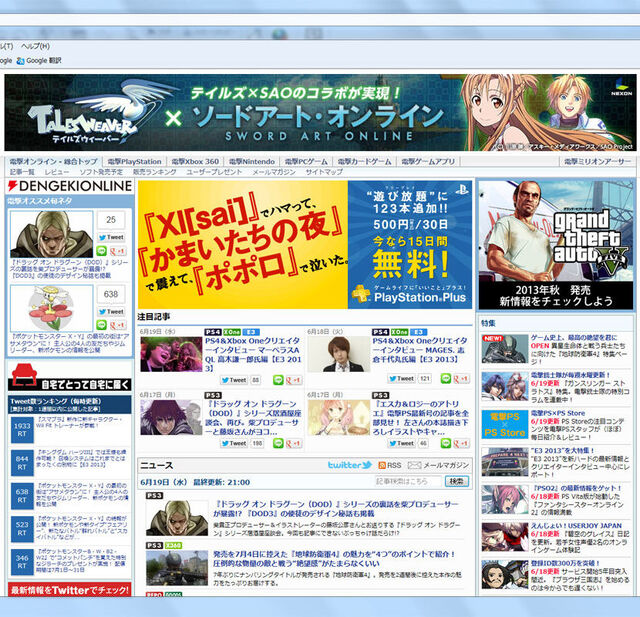Click LINE icon under the 638 count
This screenshot has width=640, height=617.
point(101,325)
